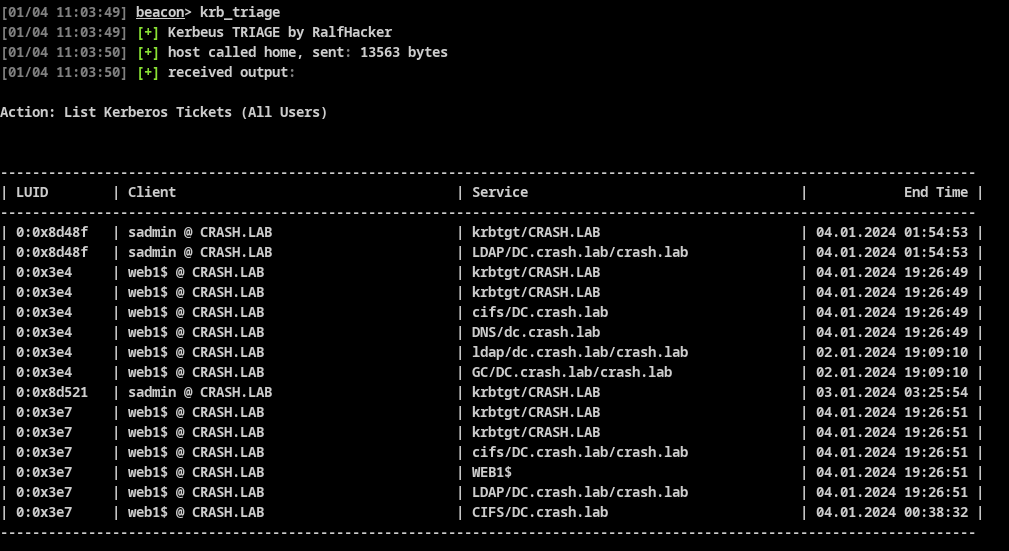Select the cifs/DC.crash.lab/crash.lab service entry
Viewport: 1009px width, 551px height.
(580, 452)
